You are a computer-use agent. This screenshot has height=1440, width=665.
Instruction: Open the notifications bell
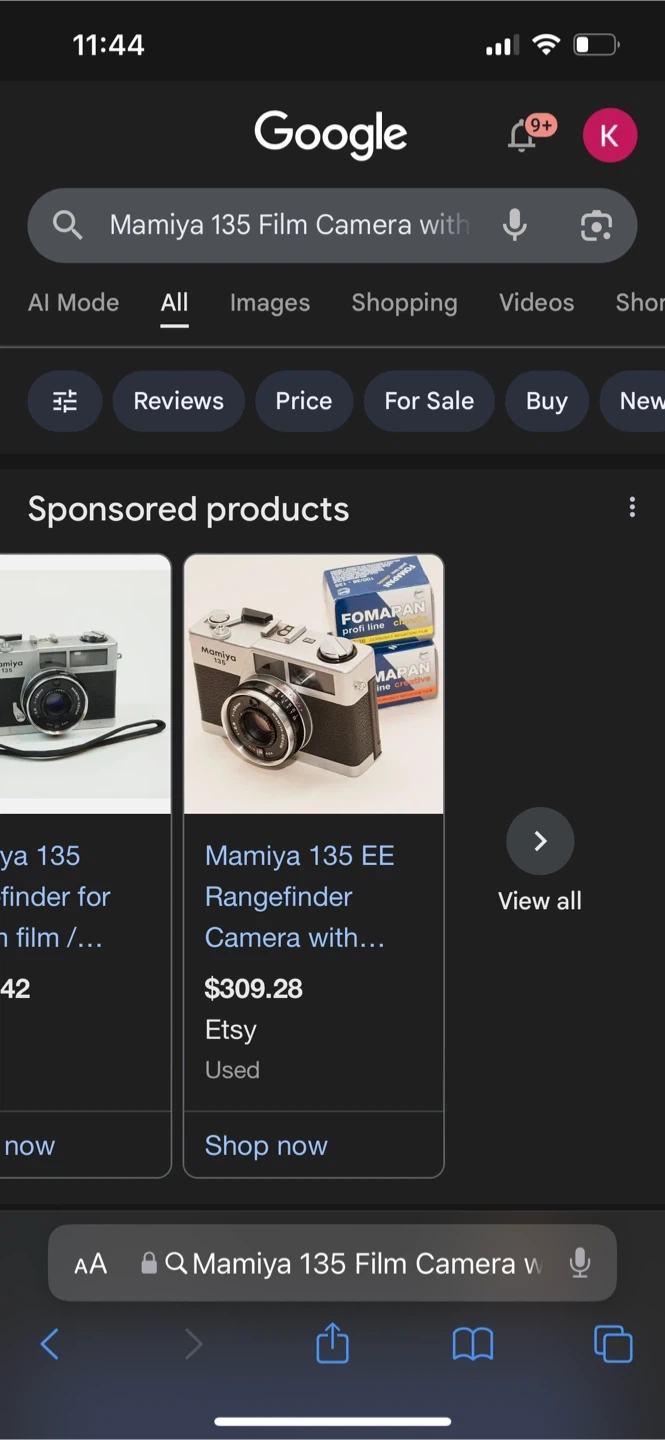tap(523, 135)
